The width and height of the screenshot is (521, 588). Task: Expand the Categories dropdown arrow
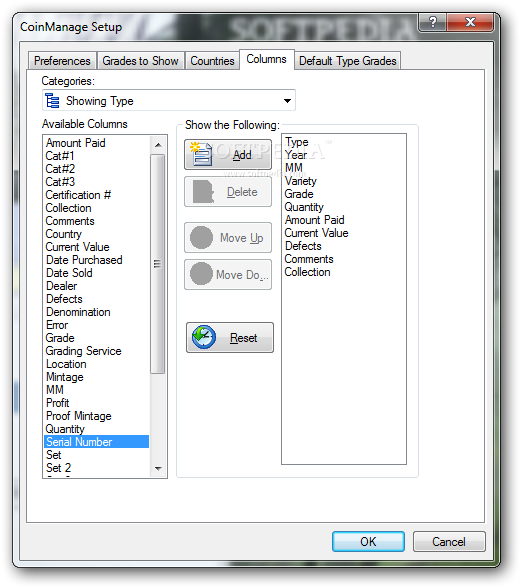tap(287, 100)
